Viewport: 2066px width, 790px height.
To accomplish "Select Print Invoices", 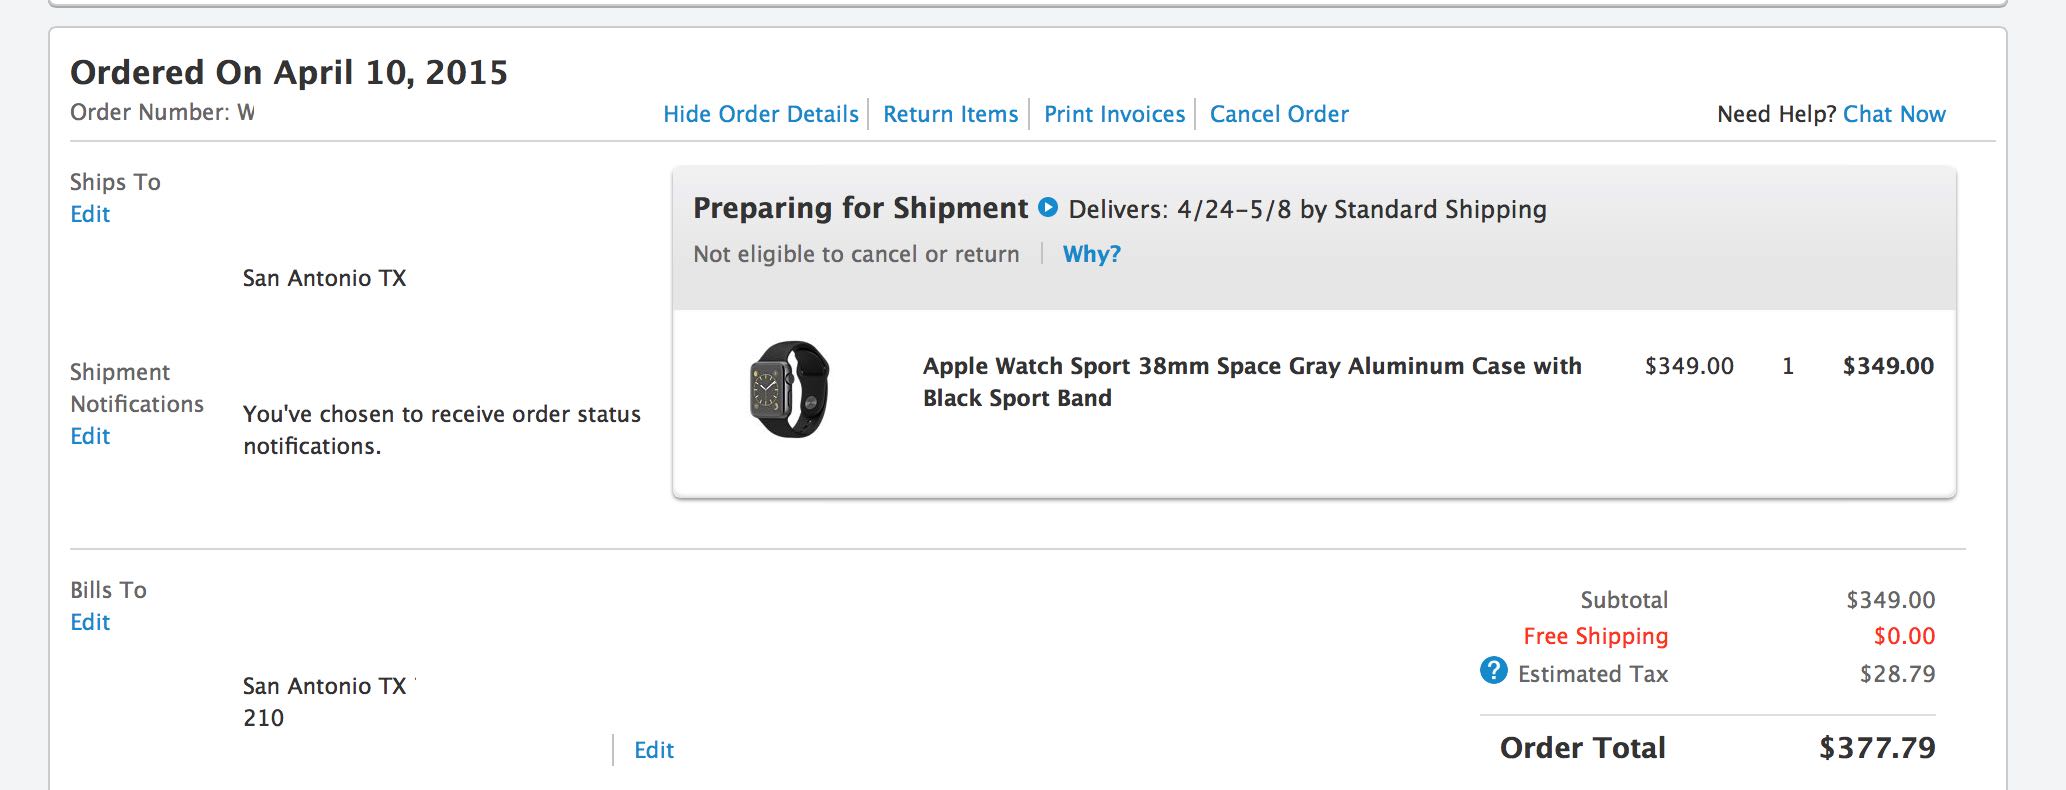I will click(x=1114, y=114).
